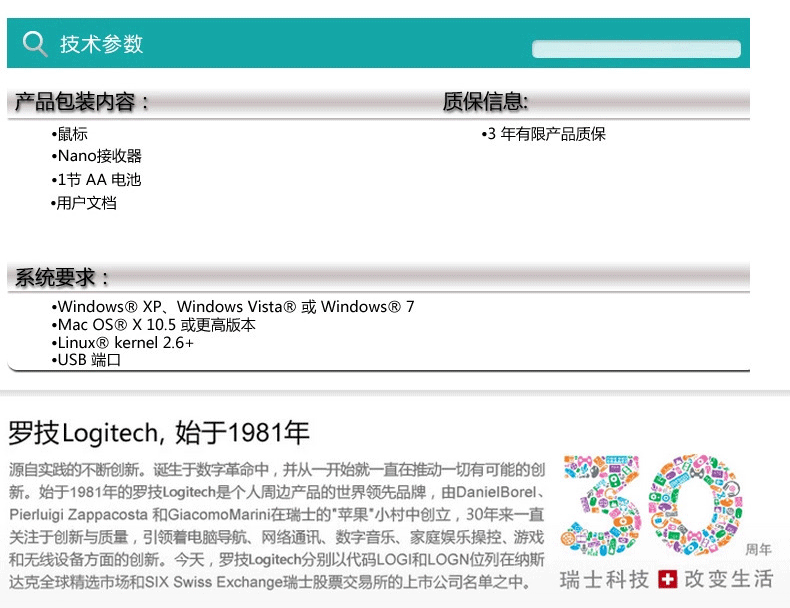Screen dimensions: 790x608
Task: Select the Linux kernel 2.6+ requirement line
Action: 122,343
